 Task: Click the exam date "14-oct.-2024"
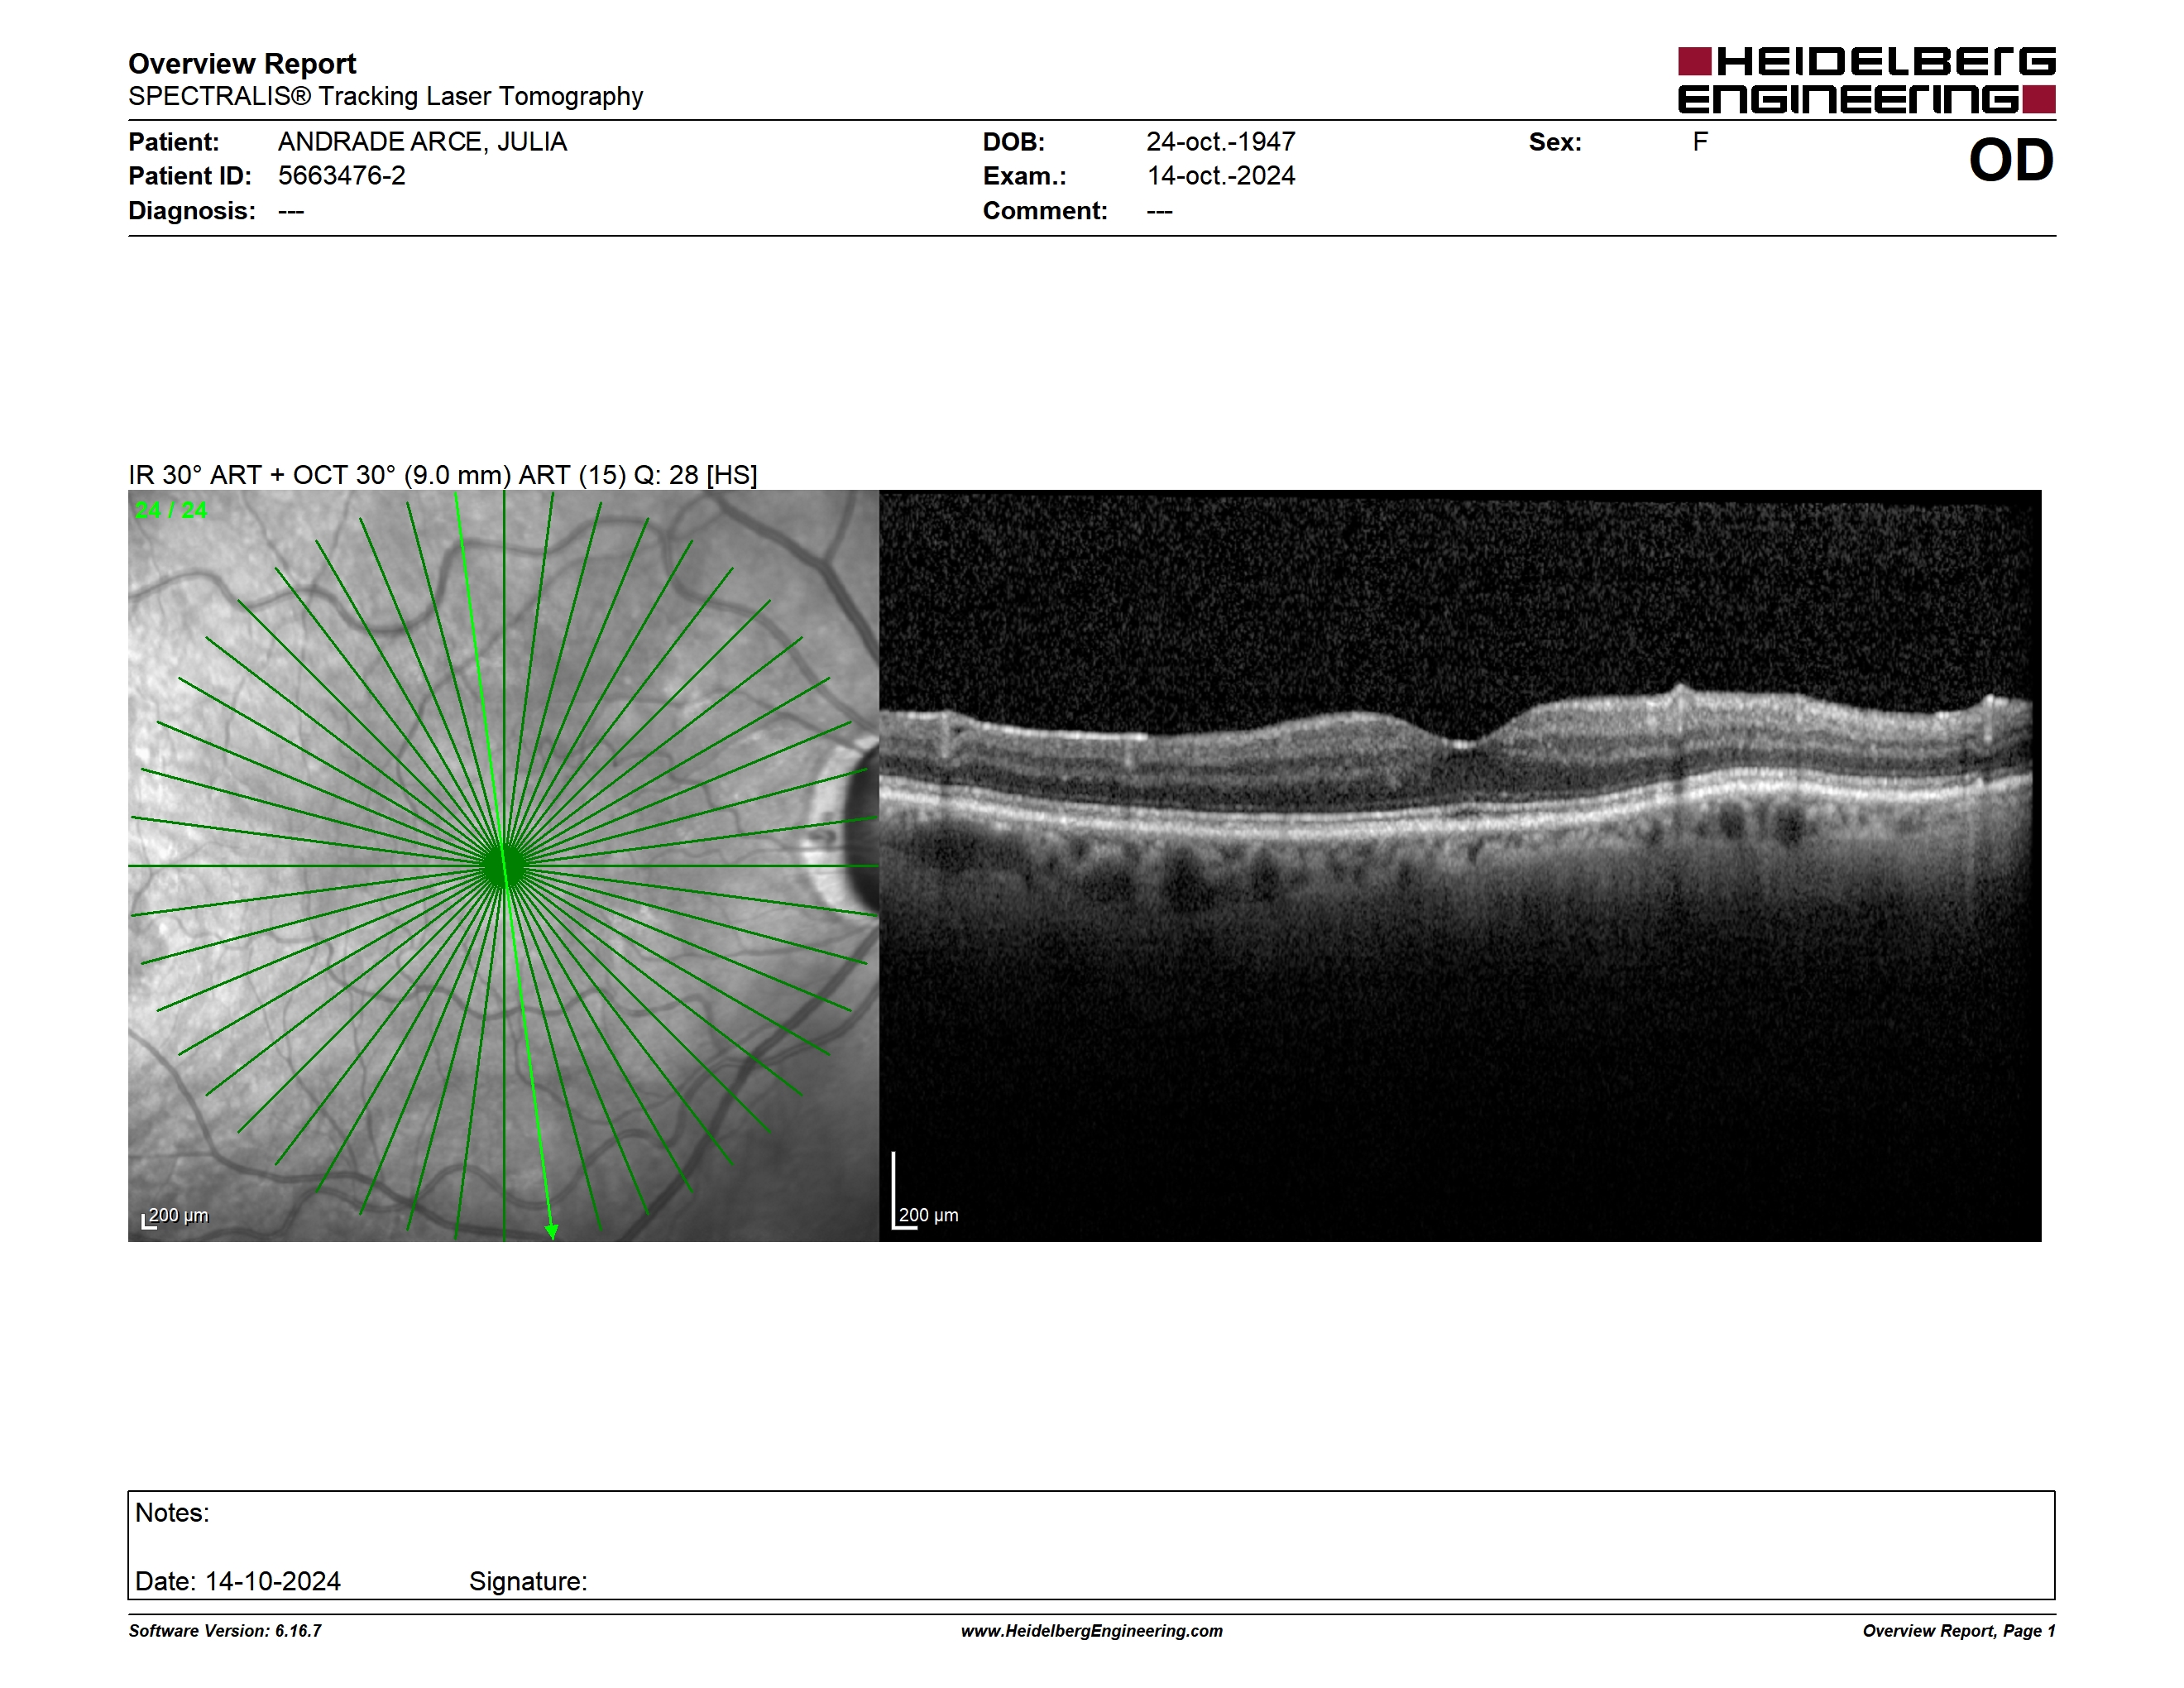[x=1220, y=176]
